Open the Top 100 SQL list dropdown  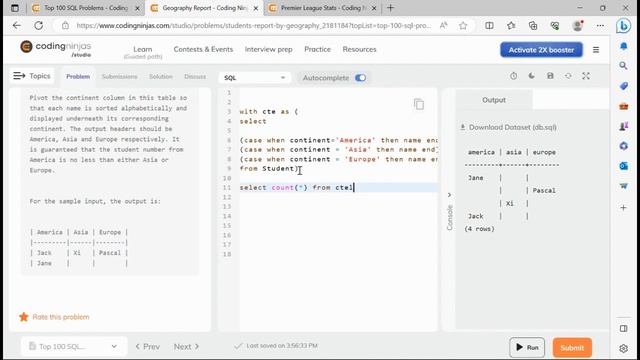point(73,347)
